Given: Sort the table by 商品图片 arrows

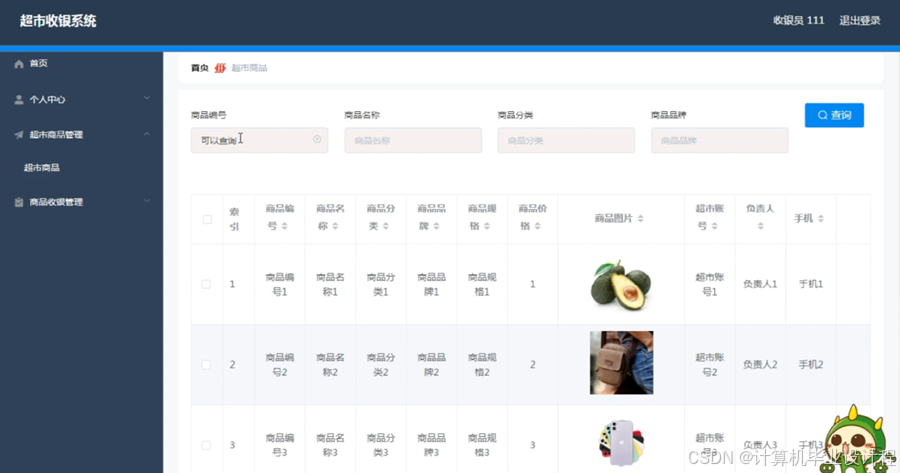Looking at the screenshot, I should click(641, 219).
